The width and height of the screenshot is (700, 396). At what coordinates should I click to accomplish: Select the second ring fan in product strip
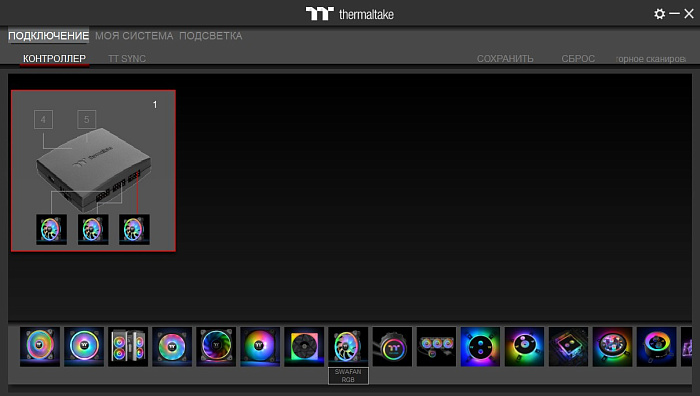(84, 346)
